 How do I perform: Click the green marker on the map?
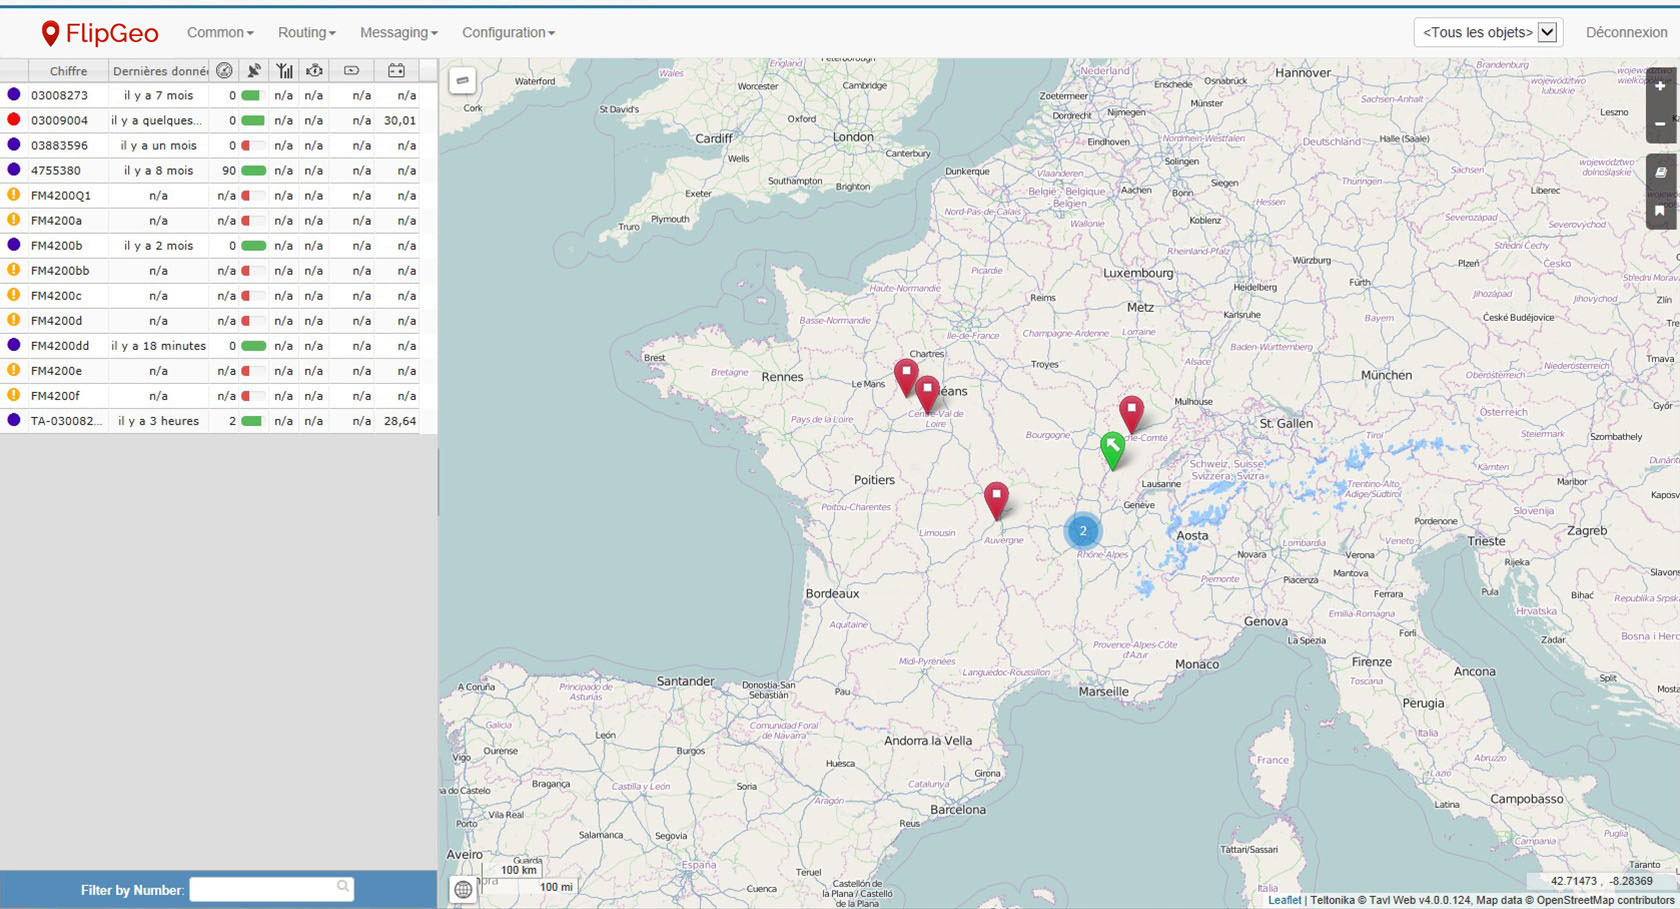1112,448
